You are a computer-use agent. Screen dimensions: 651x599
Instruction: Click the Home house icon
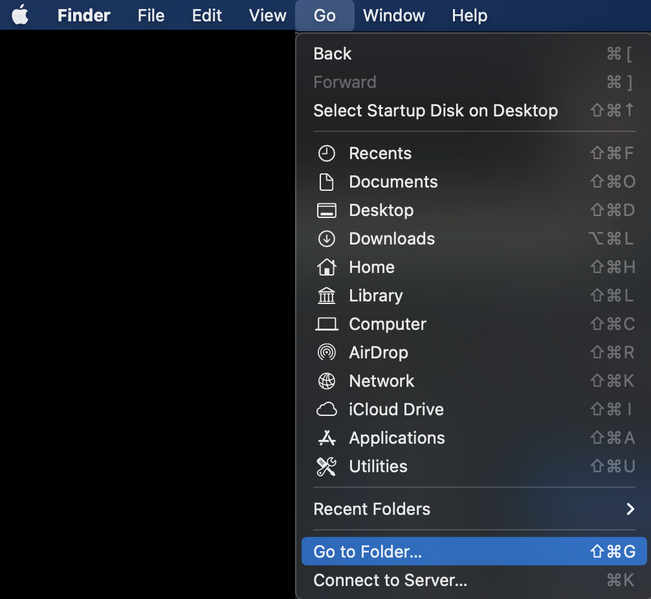[327, 267]
